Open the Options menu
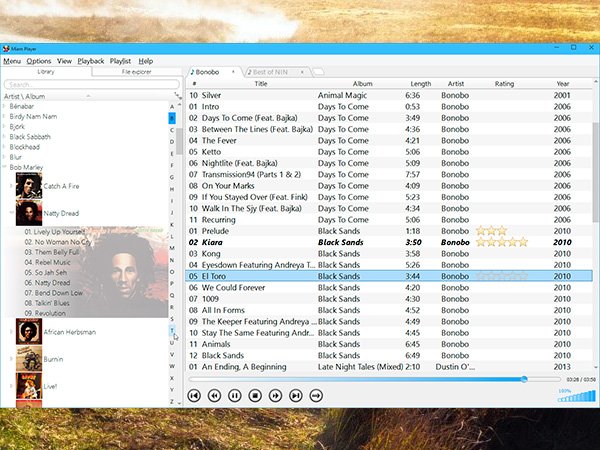600x450 pixels. point(39,61)
